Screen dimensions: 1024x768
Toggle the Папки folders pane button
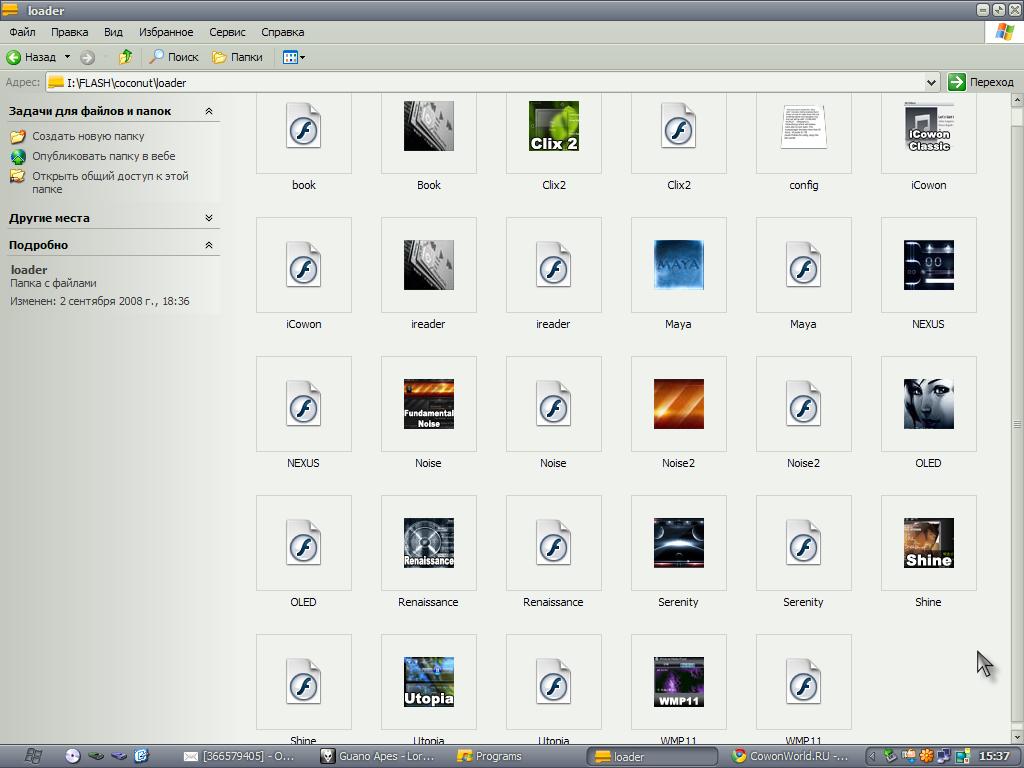[x=237, y=57]
